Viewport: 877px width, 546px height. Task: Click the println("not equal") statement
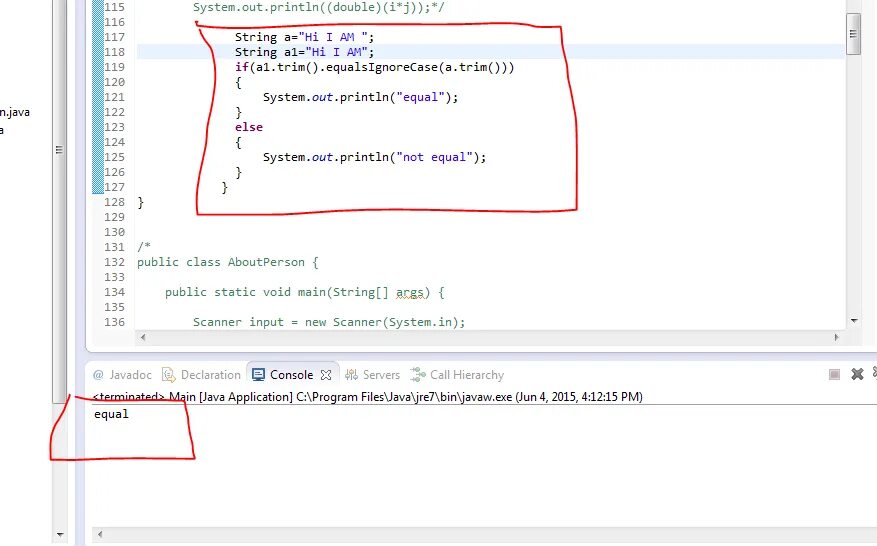(375, 157)
